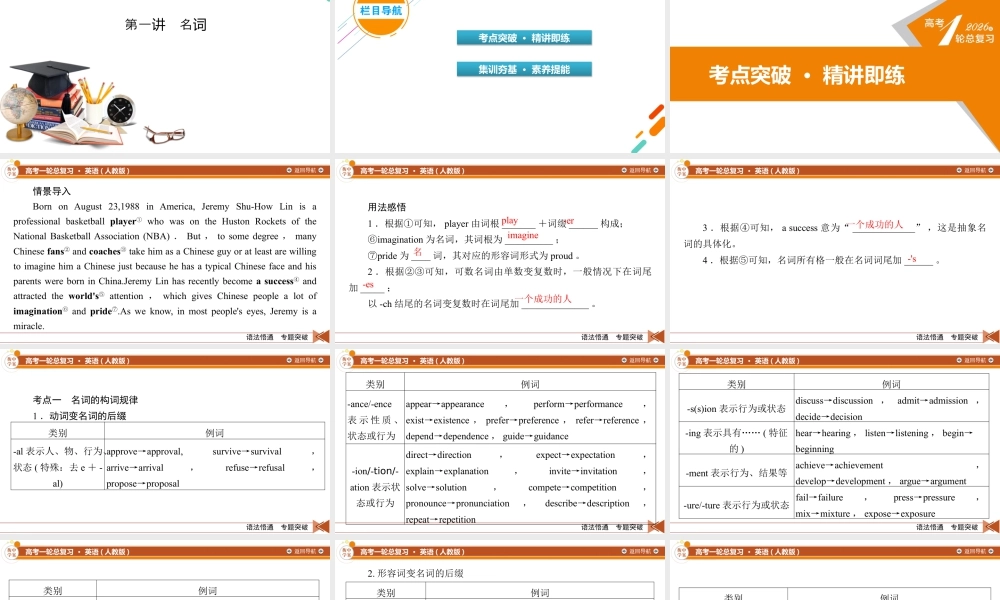The width and height of the screenshot is (1000, 600).
Task: Go to 语法悟通 from the -ance/-ence slide footer
Action: coord(595,527)
